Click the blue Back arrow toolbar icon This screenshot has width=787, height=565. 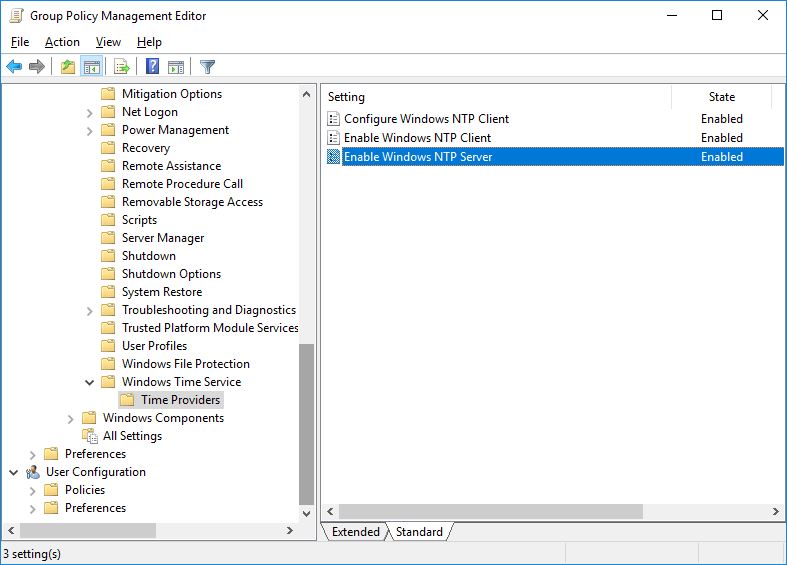point(14,66)
